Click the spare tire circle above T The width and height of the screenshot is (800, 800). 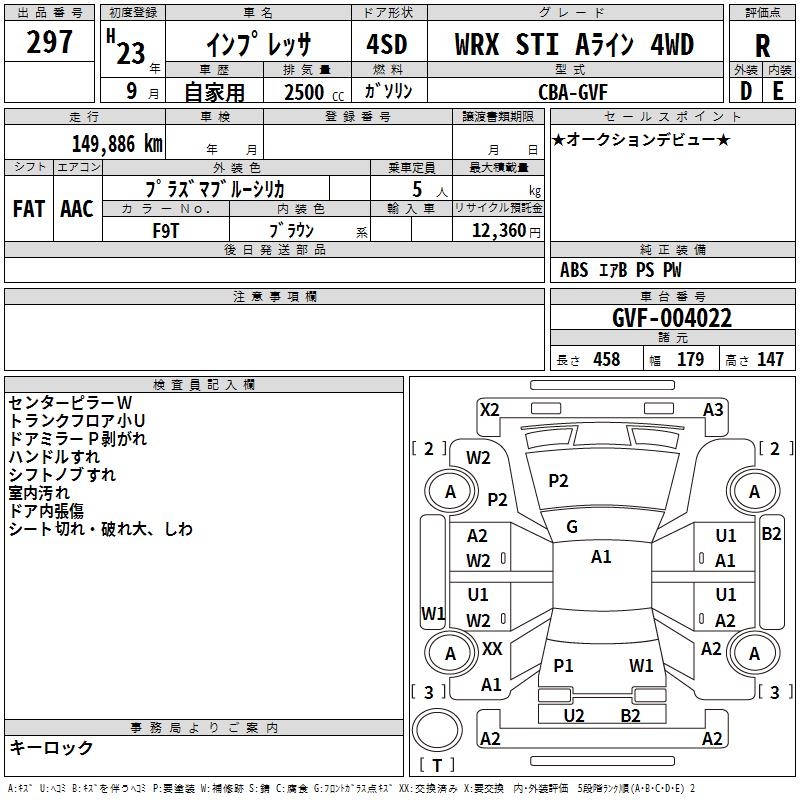[x=437, y=729]
